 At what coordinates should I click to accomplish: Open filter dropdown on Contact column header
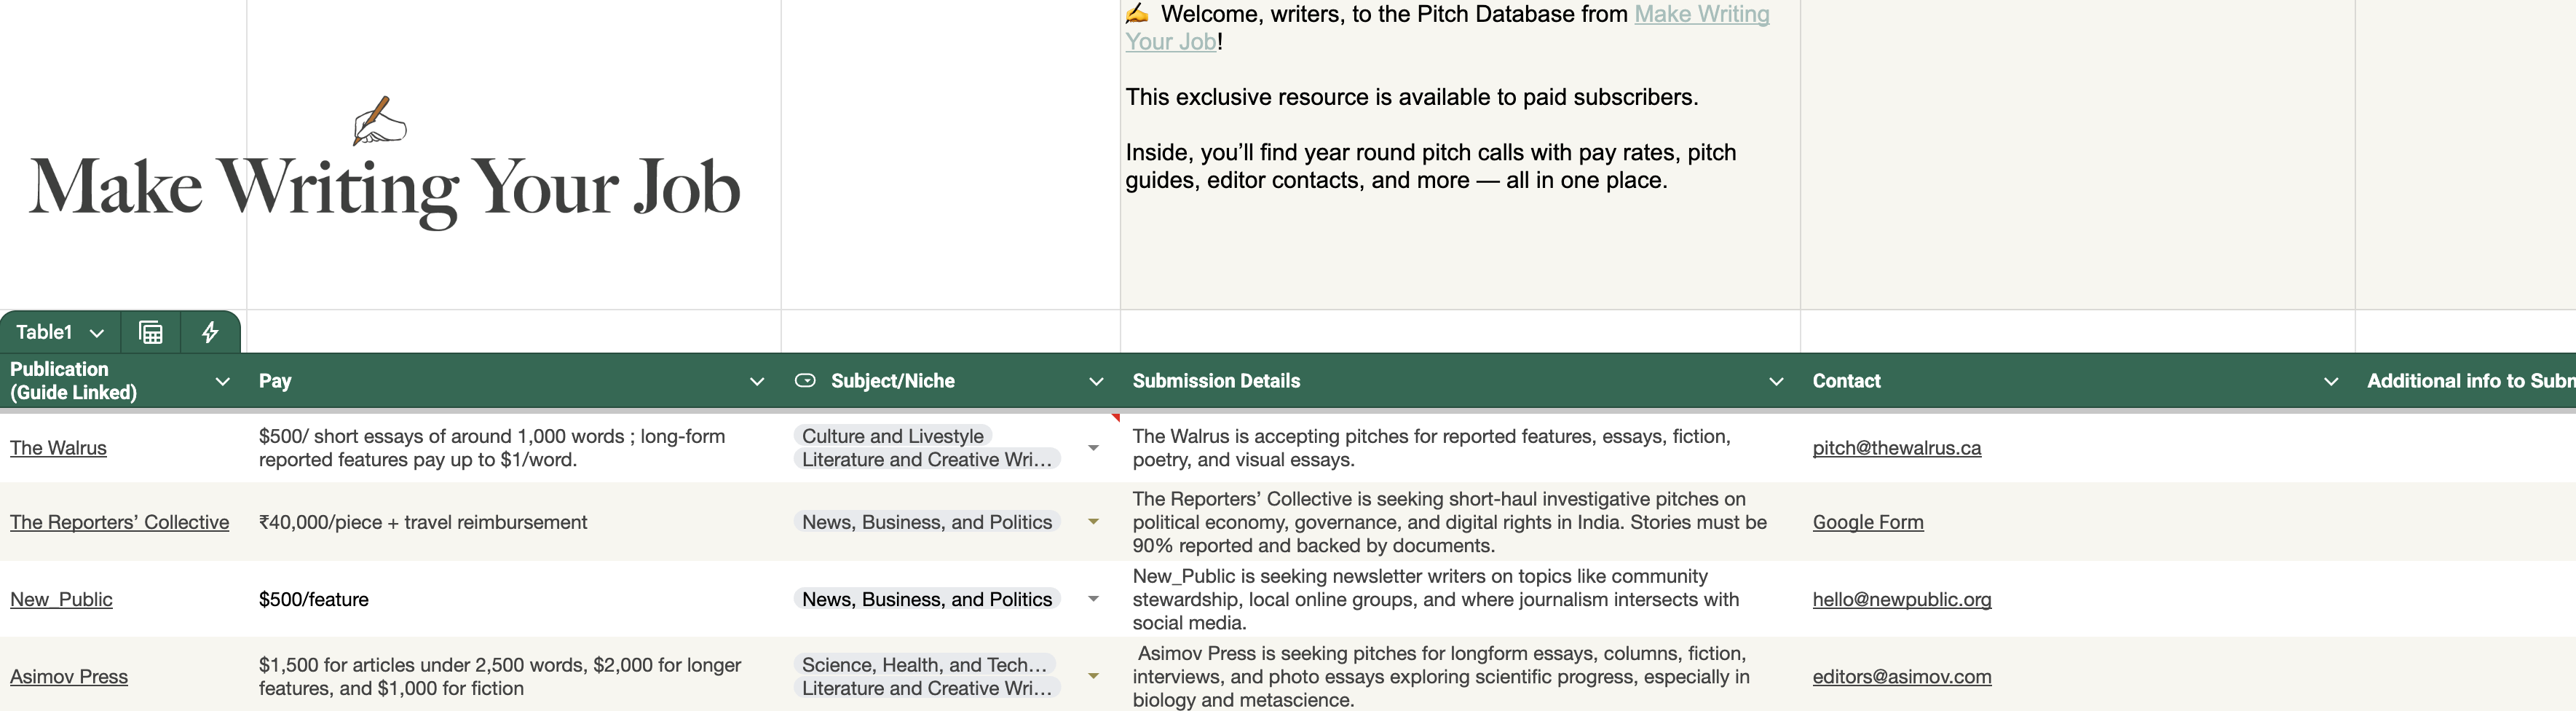click(x=2331, y=381)
